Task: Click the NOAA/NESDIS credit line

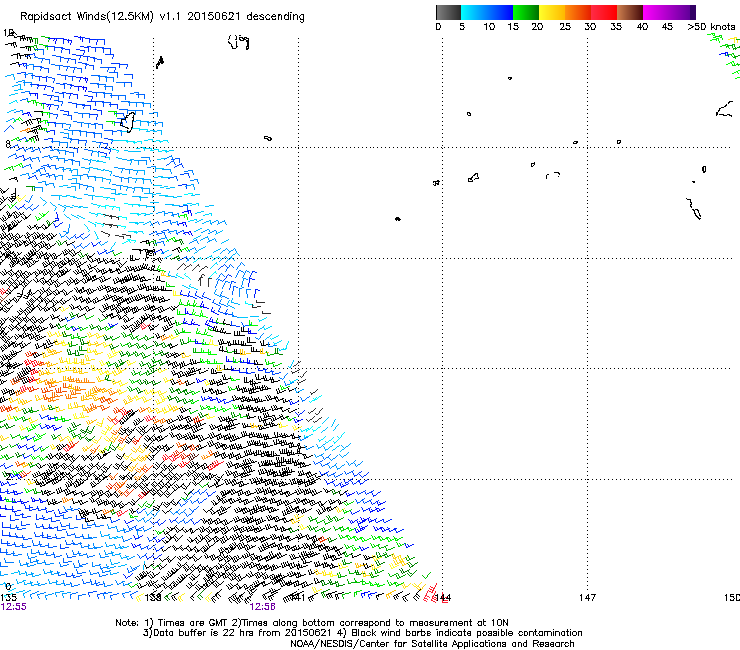Action: pyautogui.click(x=432, y=644)
